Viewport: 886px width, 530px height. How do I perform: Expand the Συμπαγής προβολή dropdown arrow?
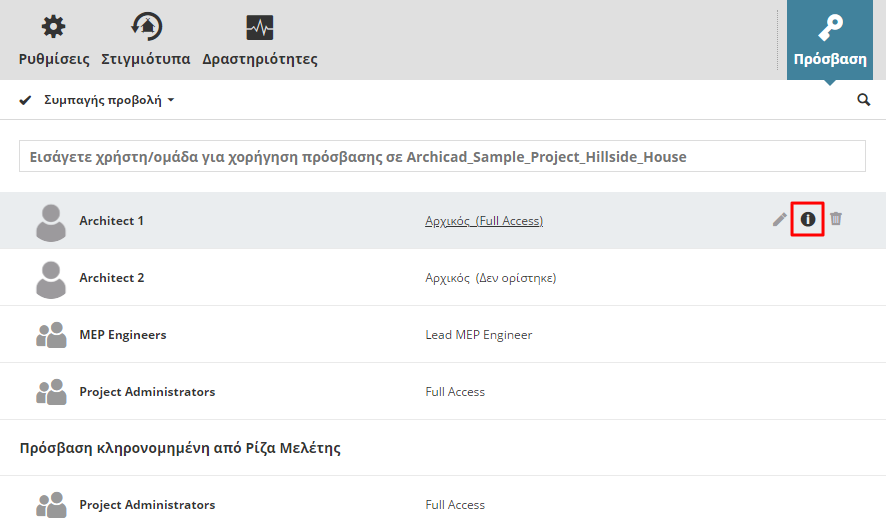pyautogui.click(x=171, y=101)
